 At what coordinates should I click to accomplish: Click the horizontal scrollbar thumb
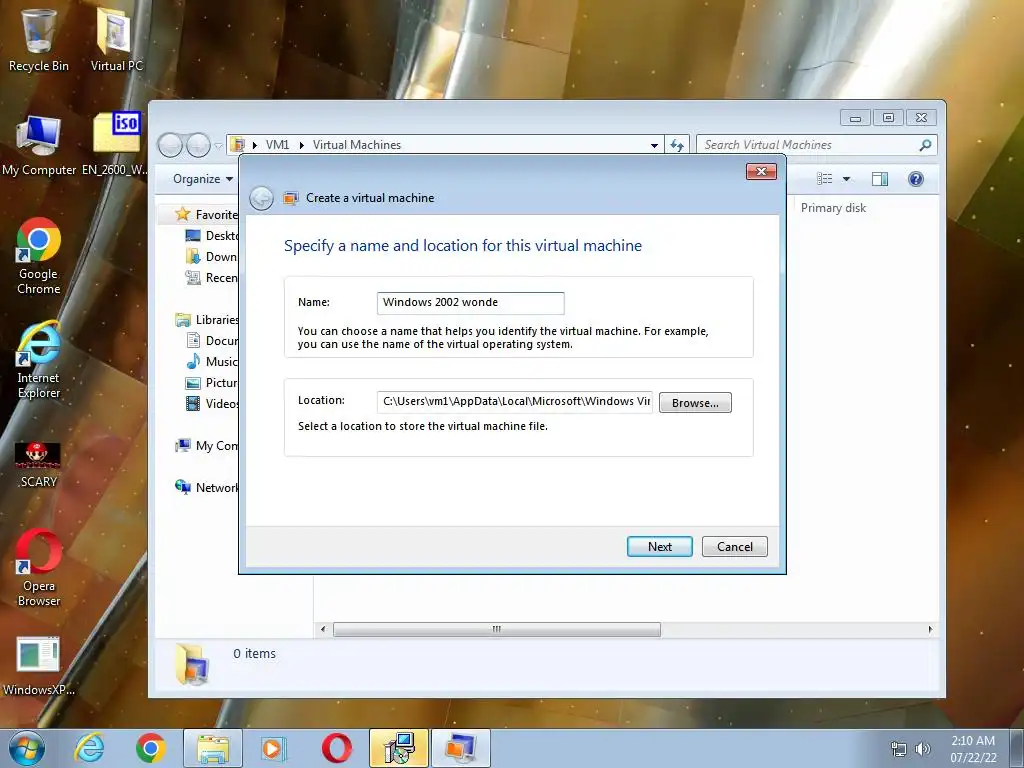click(496, 630)
